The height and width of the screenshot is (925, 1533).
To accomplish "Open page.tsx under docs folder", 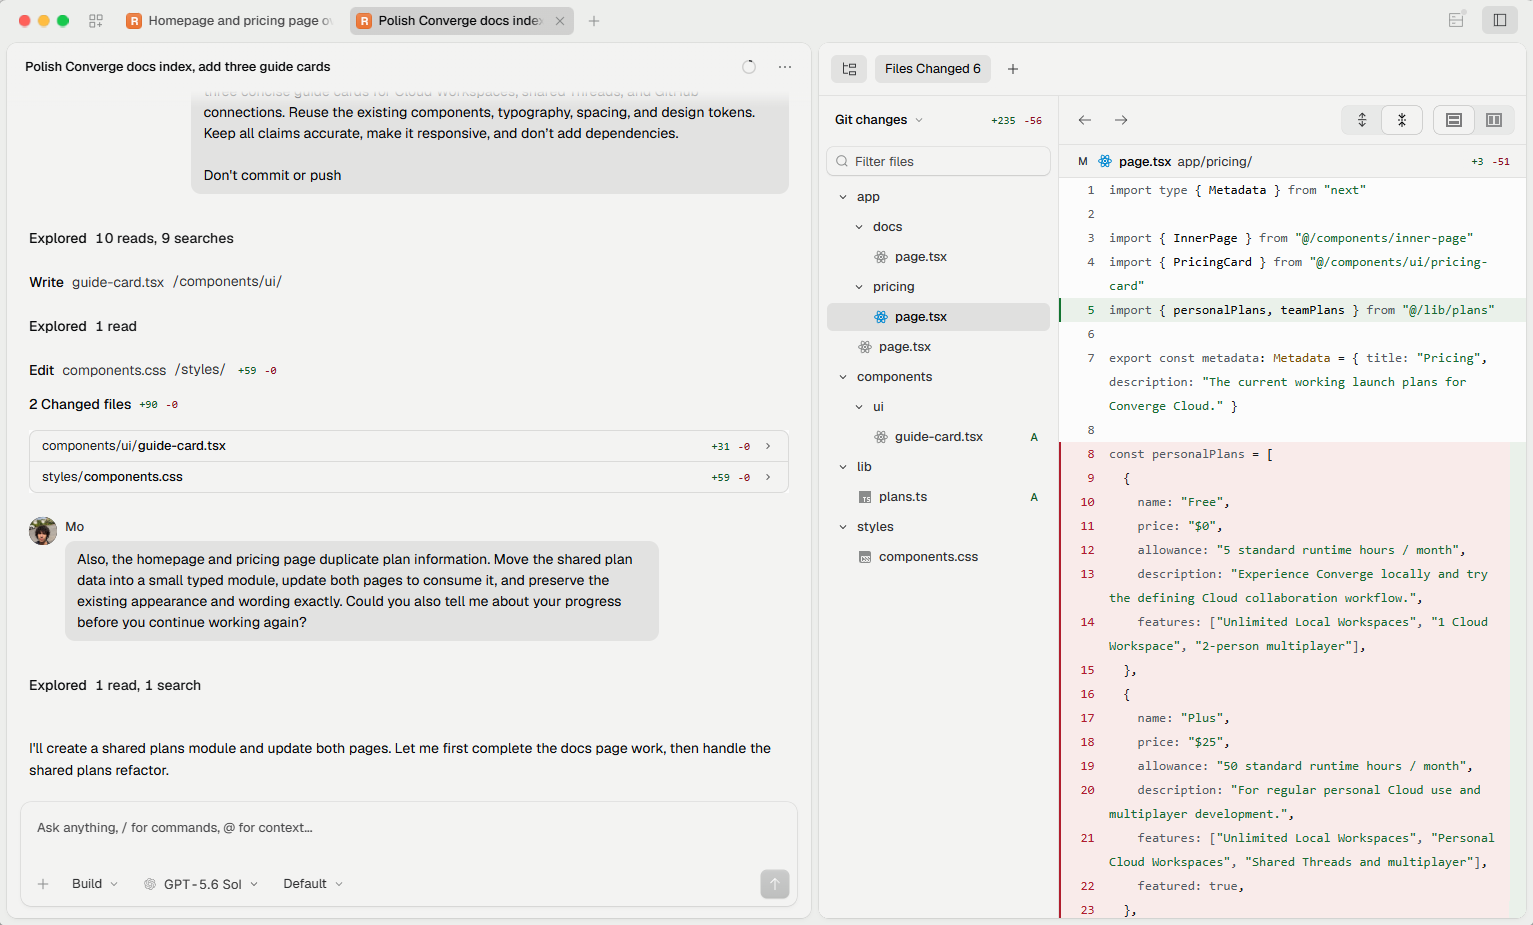I will click(939, 257).
